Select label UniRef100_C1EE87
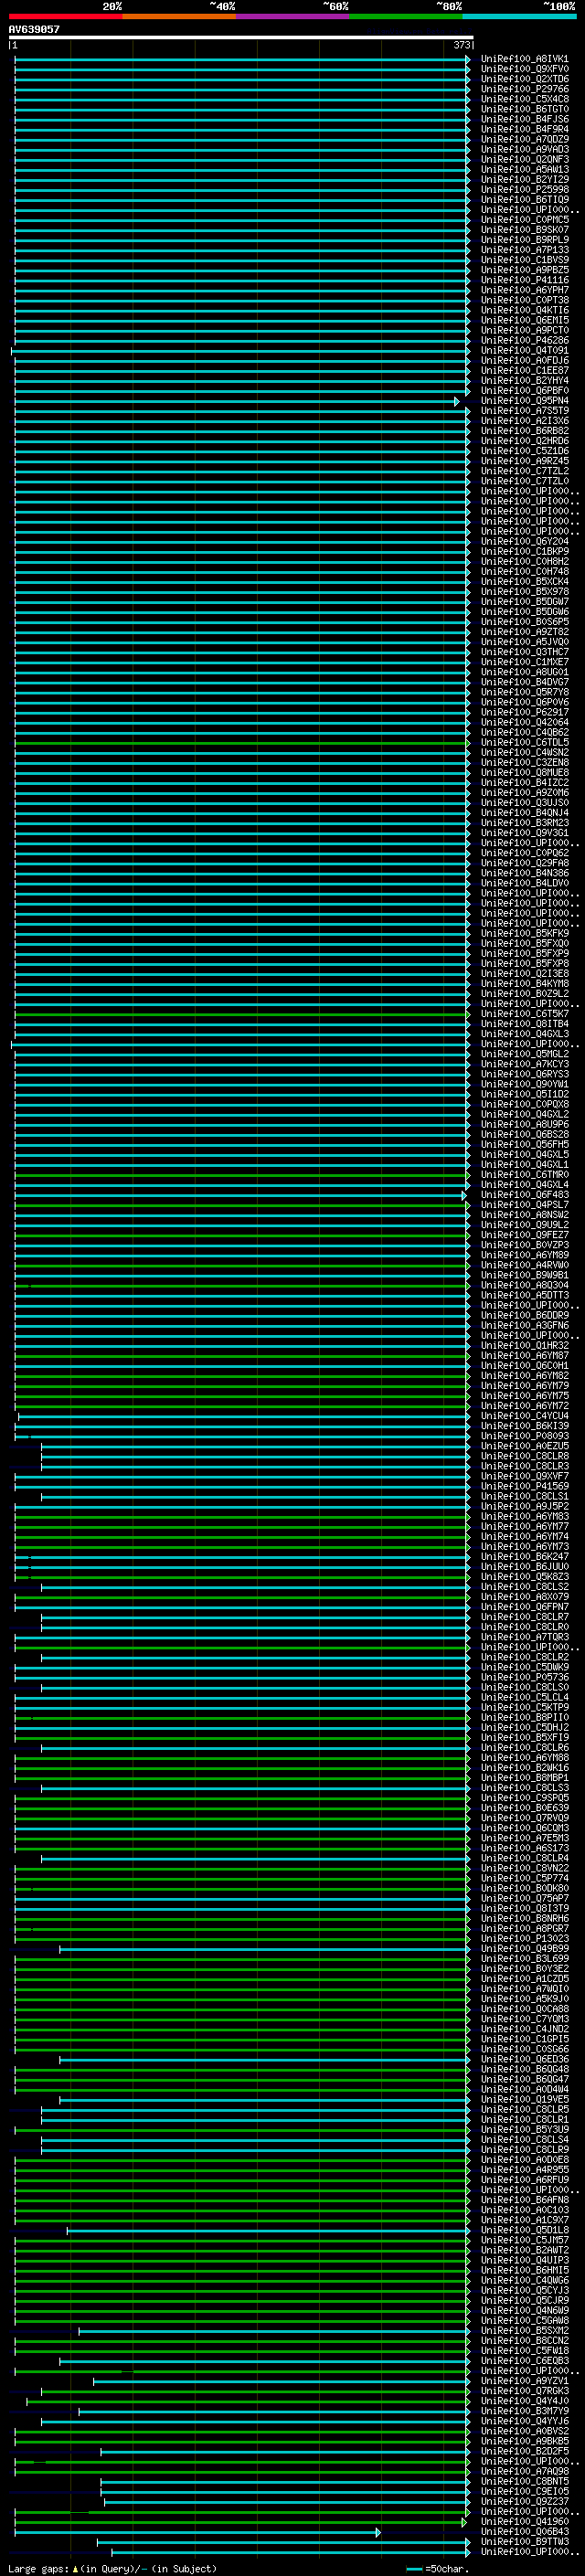 524,370
